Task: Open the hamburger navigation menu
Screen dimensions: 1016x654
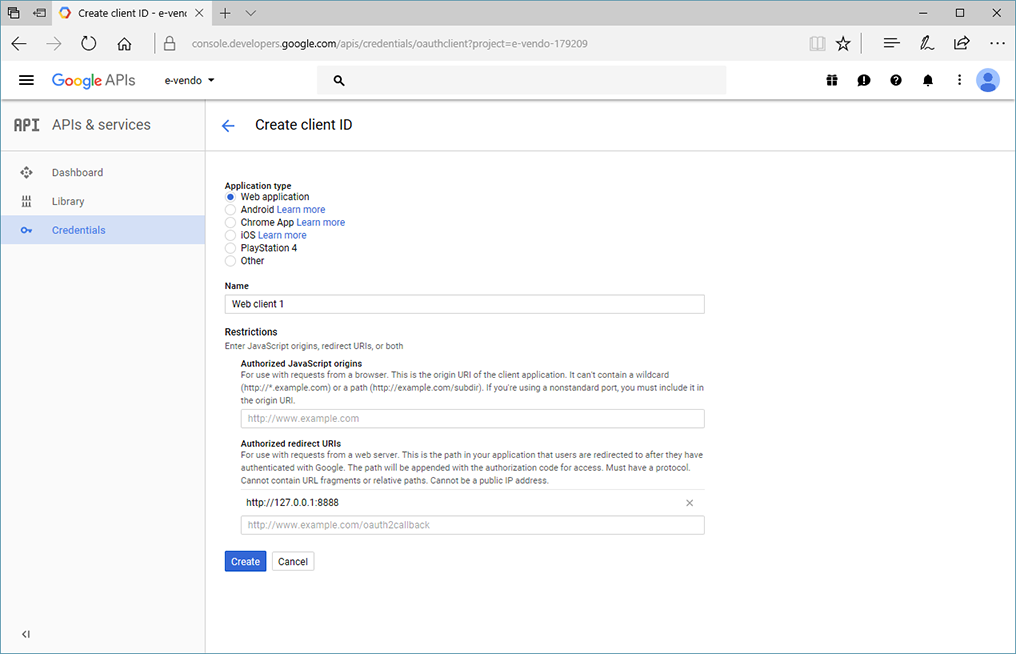Action: (x=26, y=80)
